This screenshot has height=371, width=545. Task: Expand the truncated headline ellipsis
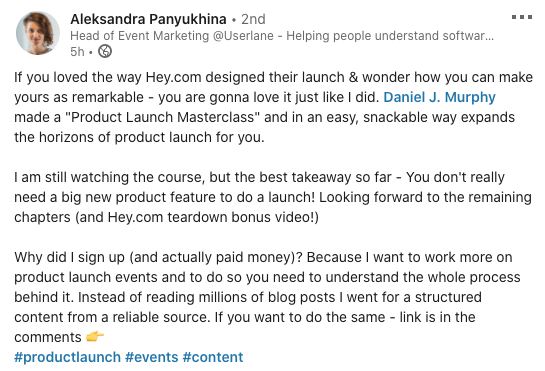tap(490, 36)
